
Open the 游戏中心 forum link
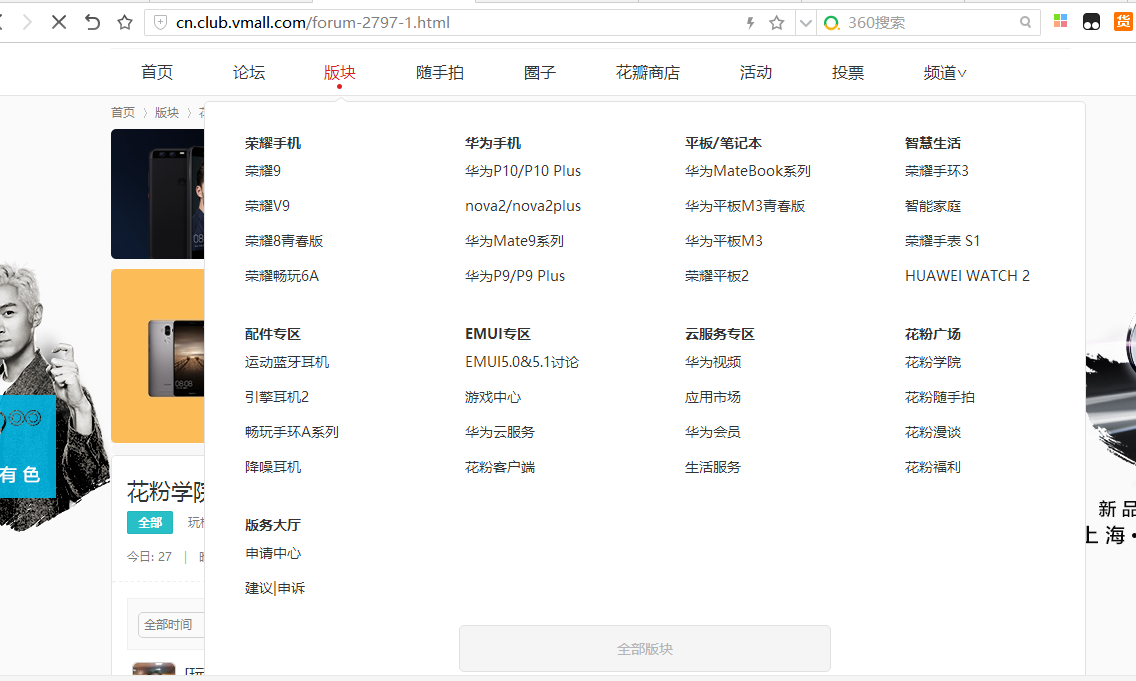coord(493,397)
